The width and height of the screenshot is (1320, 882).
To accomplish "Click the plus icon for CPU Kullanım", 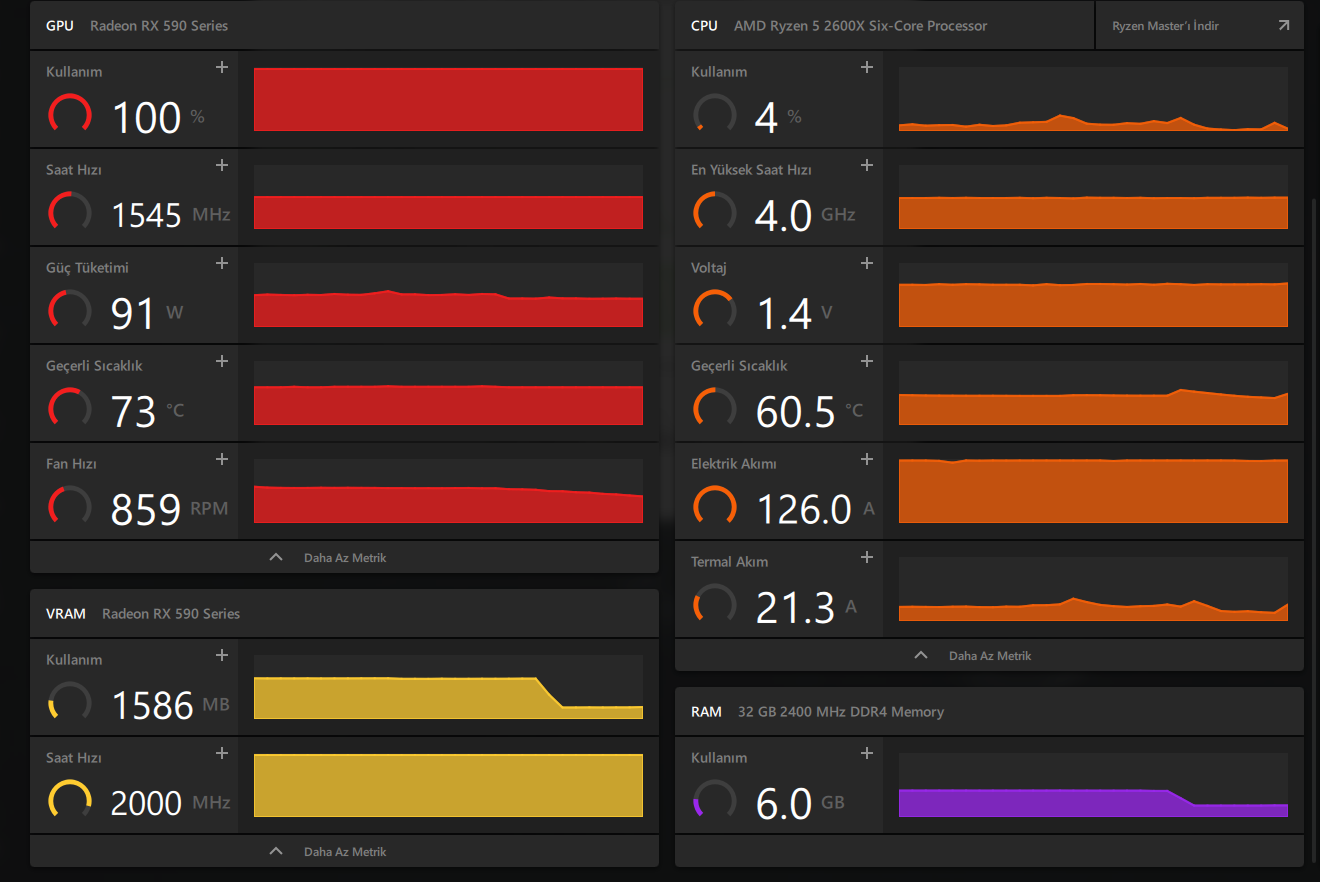I will [867, 67].
